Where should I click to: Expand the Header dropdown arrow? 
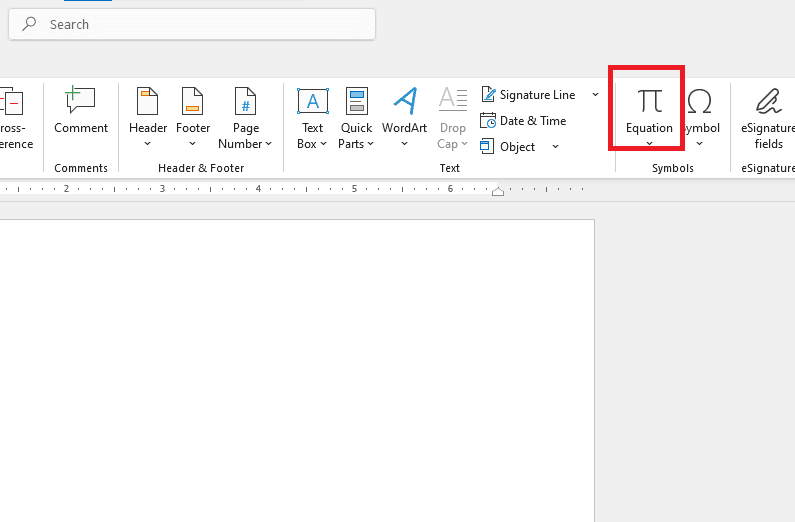pos(148,144)
